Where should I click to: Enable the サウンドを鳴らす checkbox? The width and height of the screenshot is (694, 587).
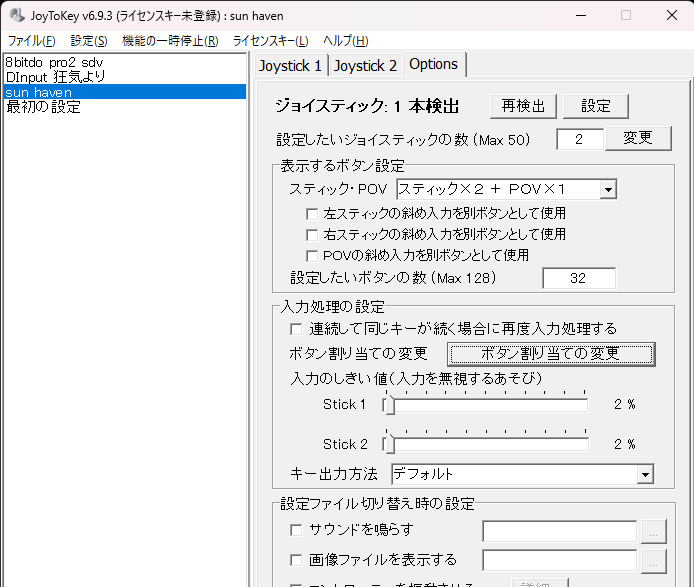[296, 530]
